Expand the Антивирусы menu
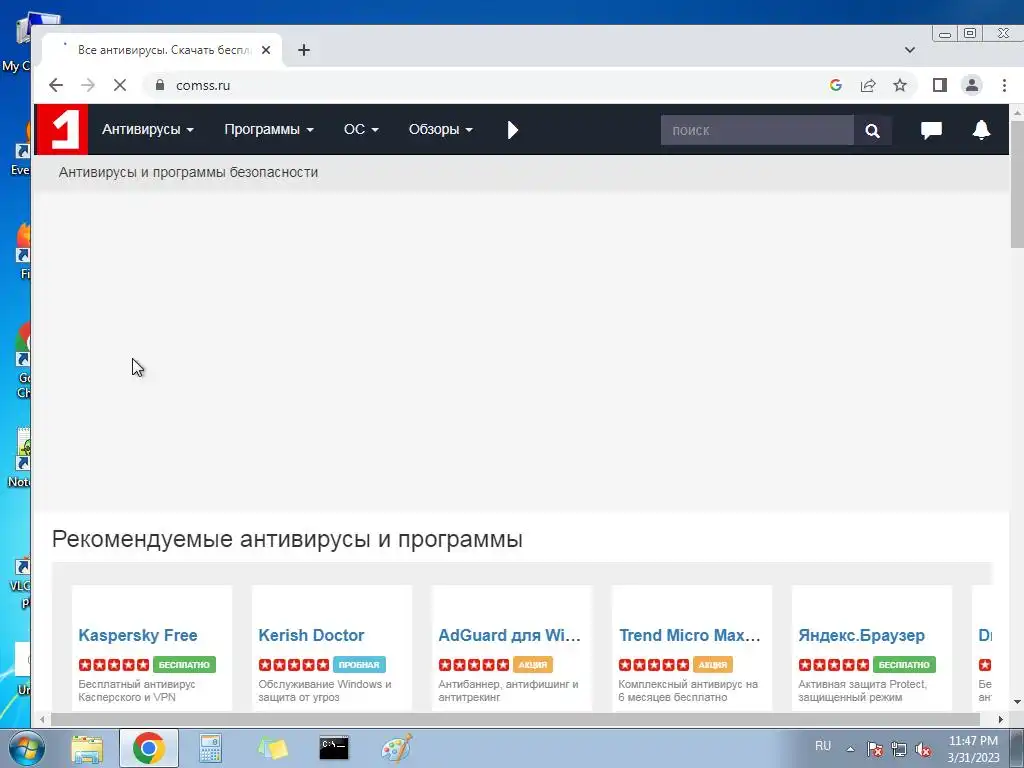The image size is (1024, 768). pos(148,129)
